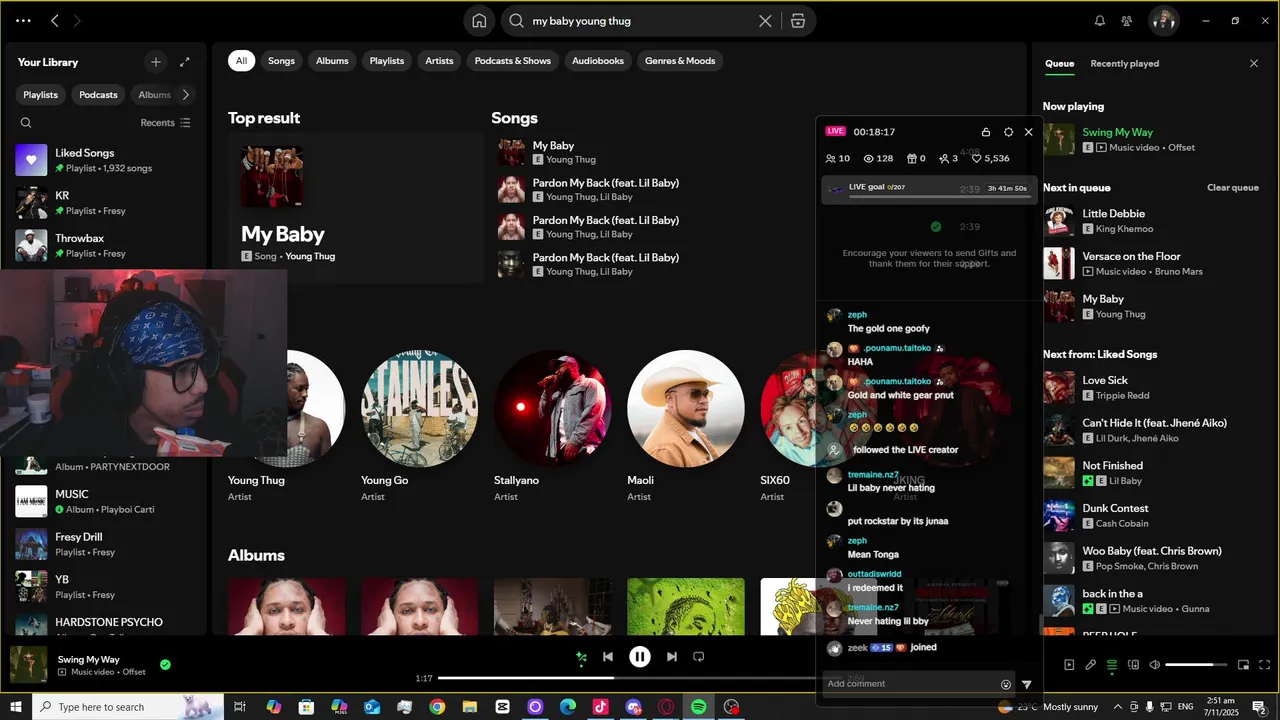Open LIVE overlay settings gear
The width and height of the screenshot is (1280, 720).
click(x=1008, y=132)
